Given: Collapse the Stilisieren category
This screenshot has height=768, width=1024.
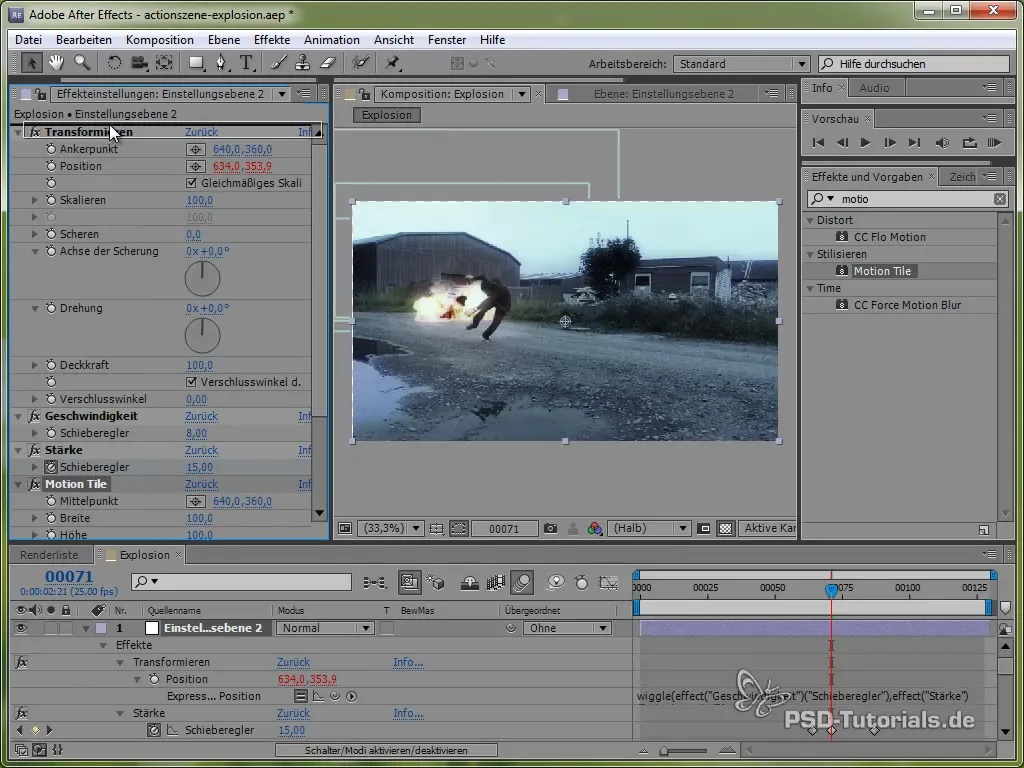Looking at the screenshot, I should pyautogui.click(x=810, y=254).
